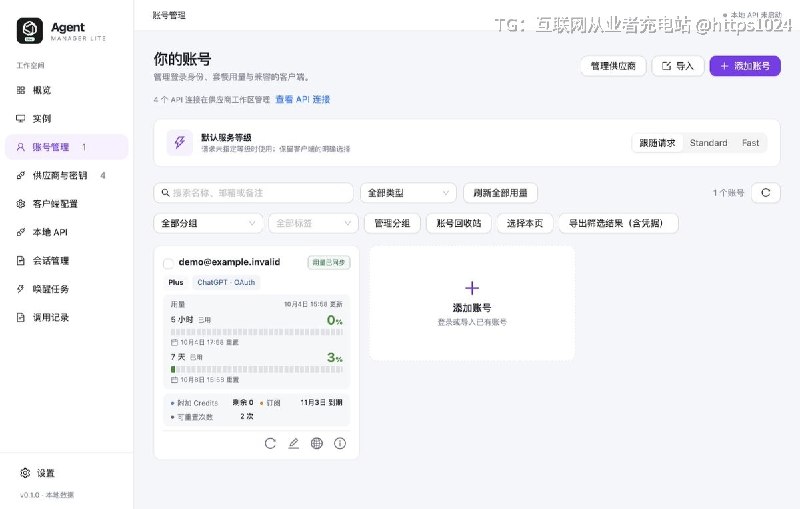Click the 导入 import button
The width and height of the screenshot is (800, 509).
tap(678, 66)
